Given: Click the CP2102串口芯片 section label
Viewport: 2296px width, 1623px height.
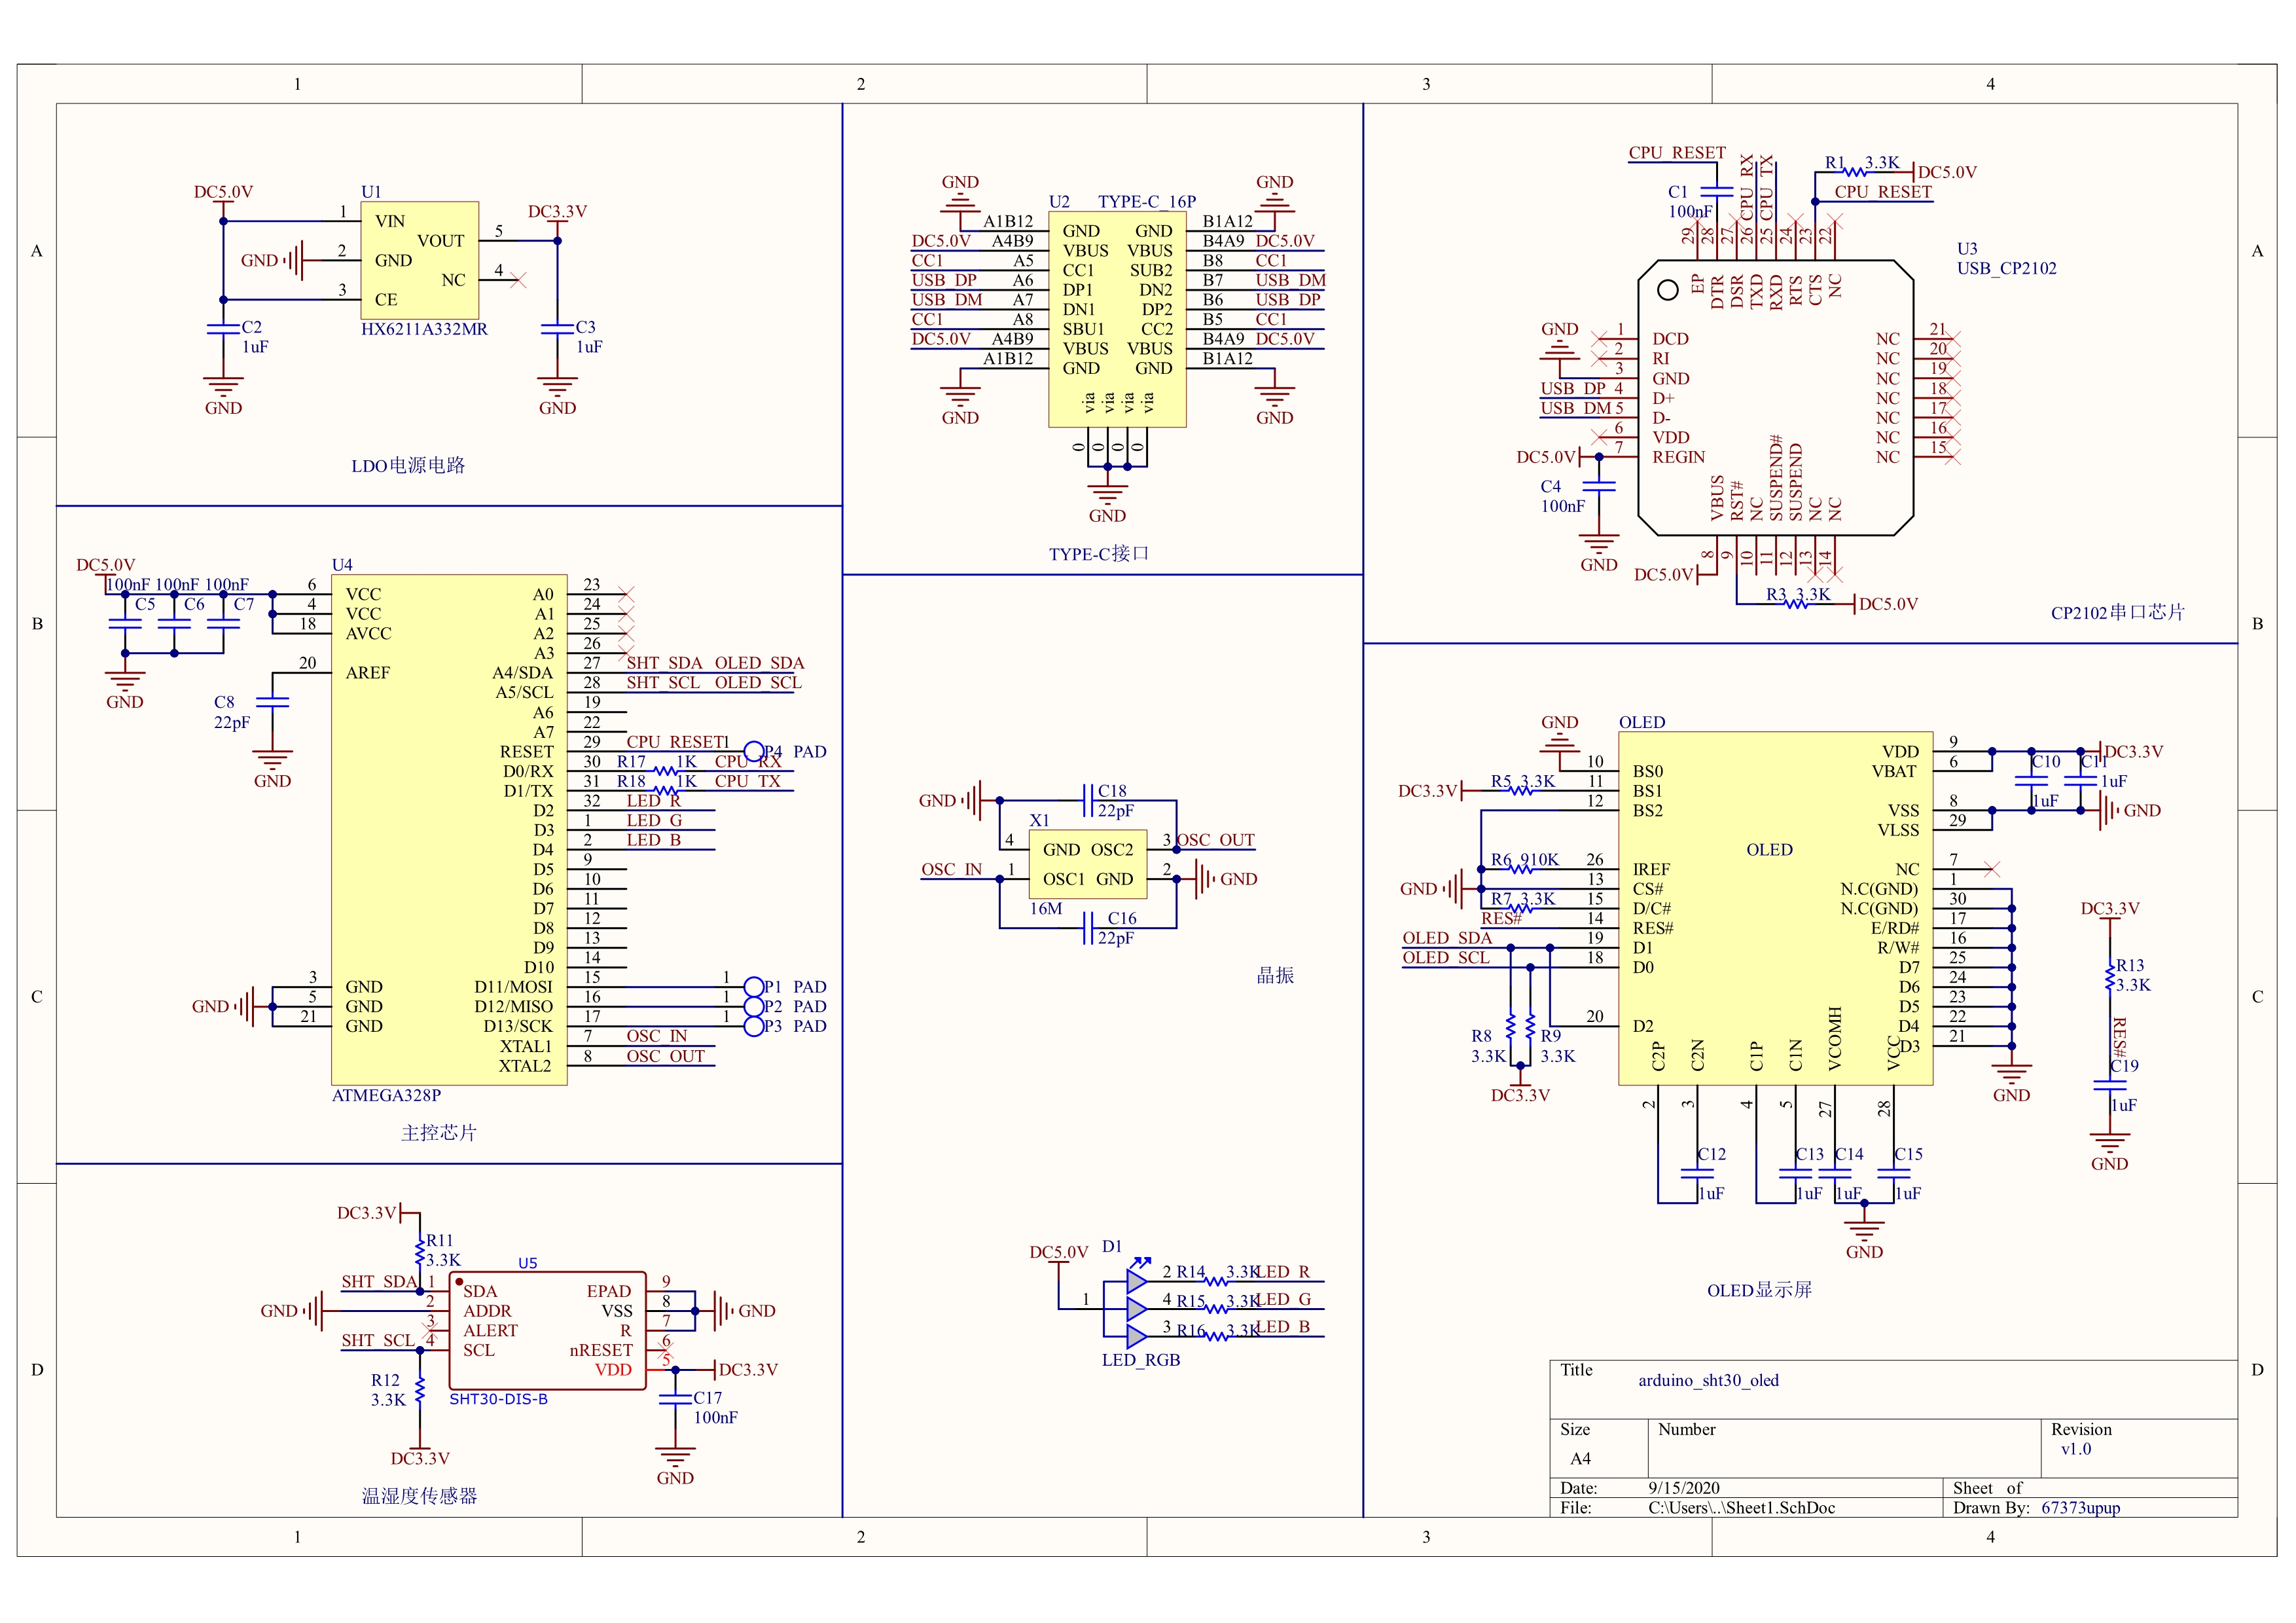Looking at the screenshot, I should (2117, 612).
